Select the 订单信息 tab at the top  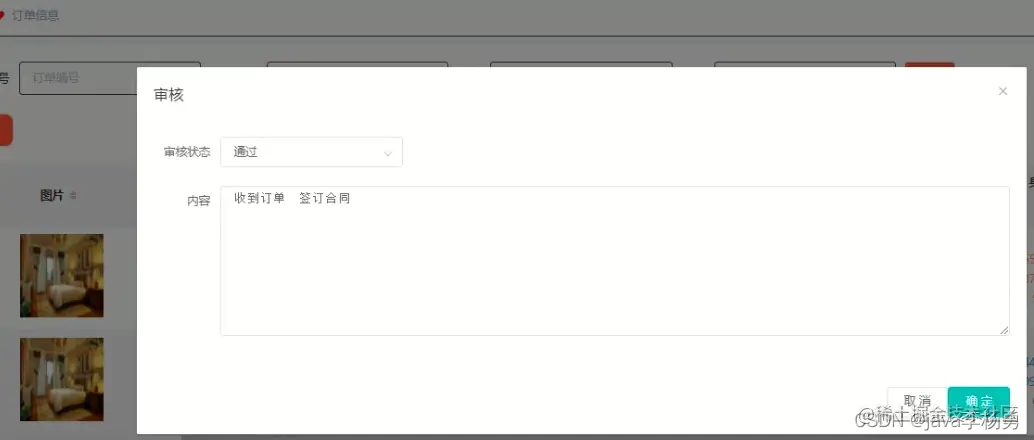click(36, 15)
